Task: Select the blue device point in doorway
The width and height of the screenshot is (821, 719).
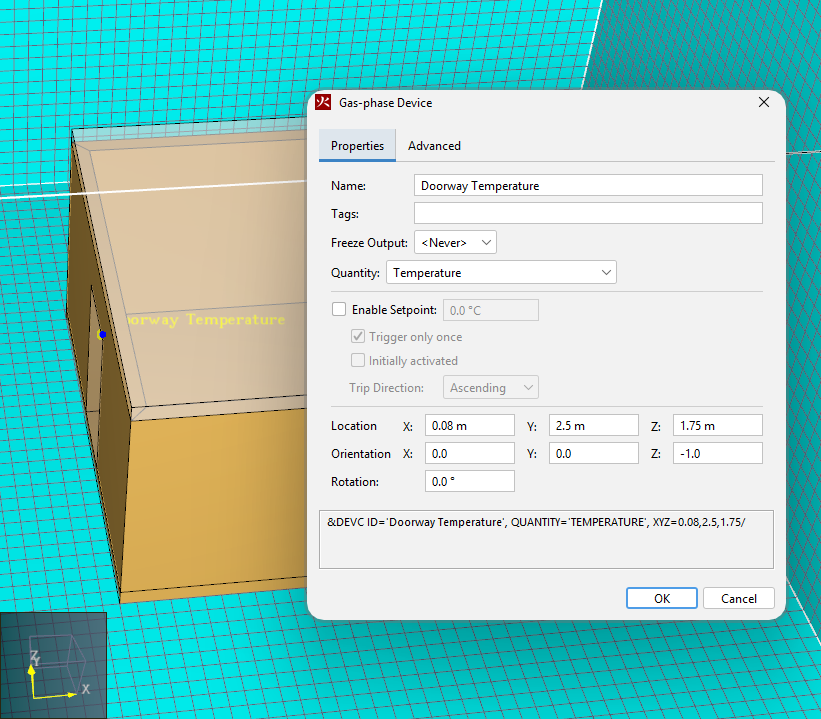Action: click(103, 334)
